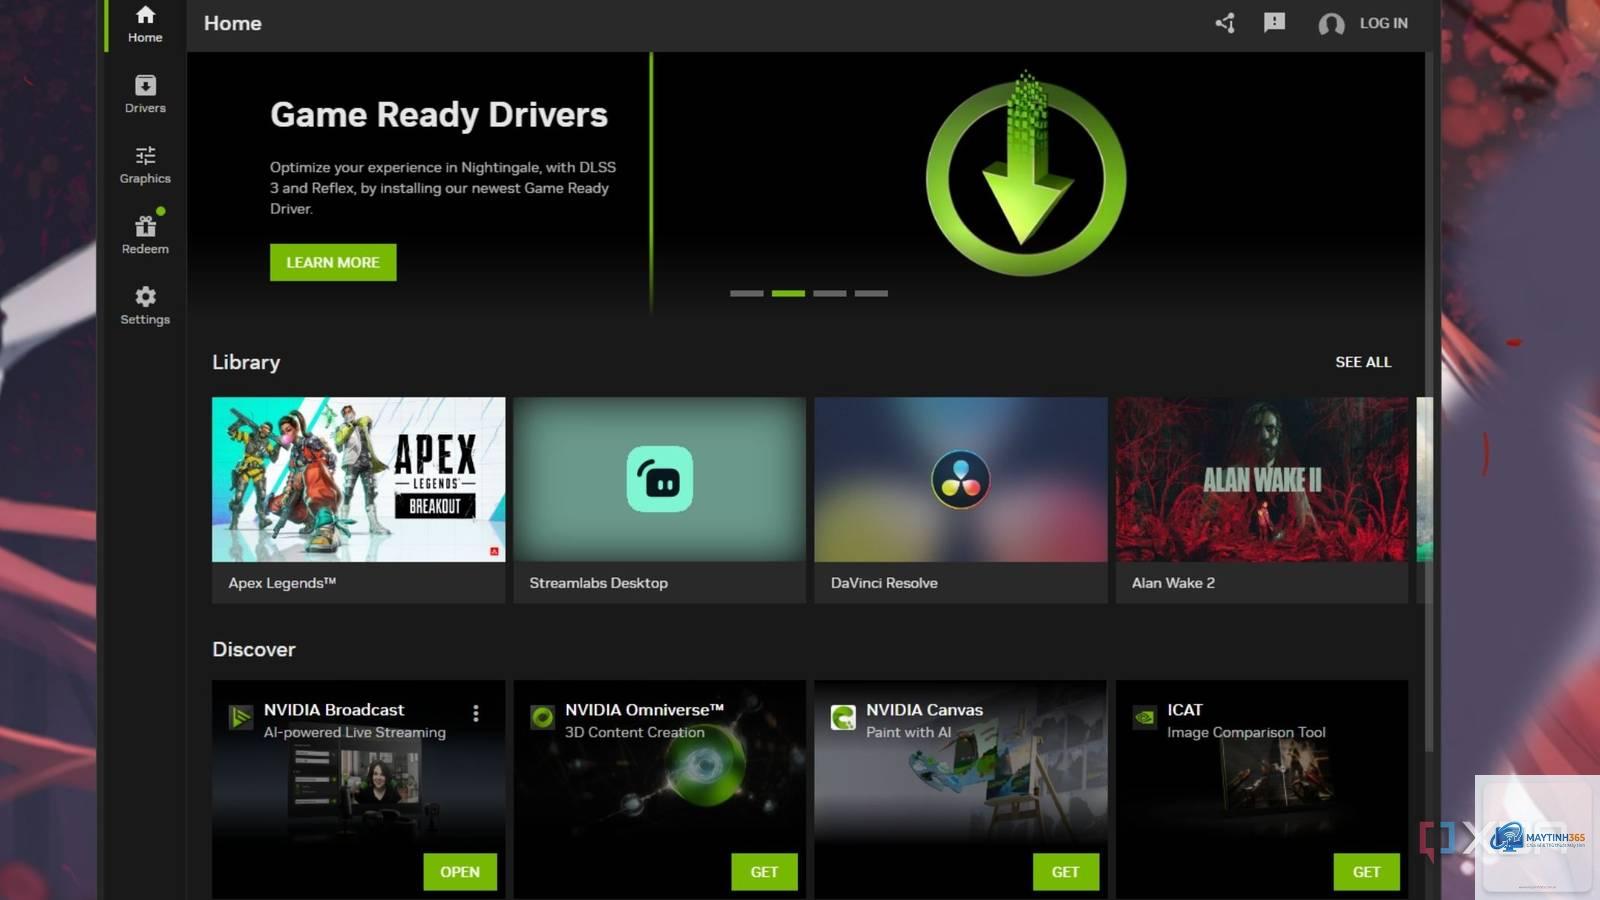Click the 'Library' section heading
Screen dimensions: 1600x900
click(246, 362)
